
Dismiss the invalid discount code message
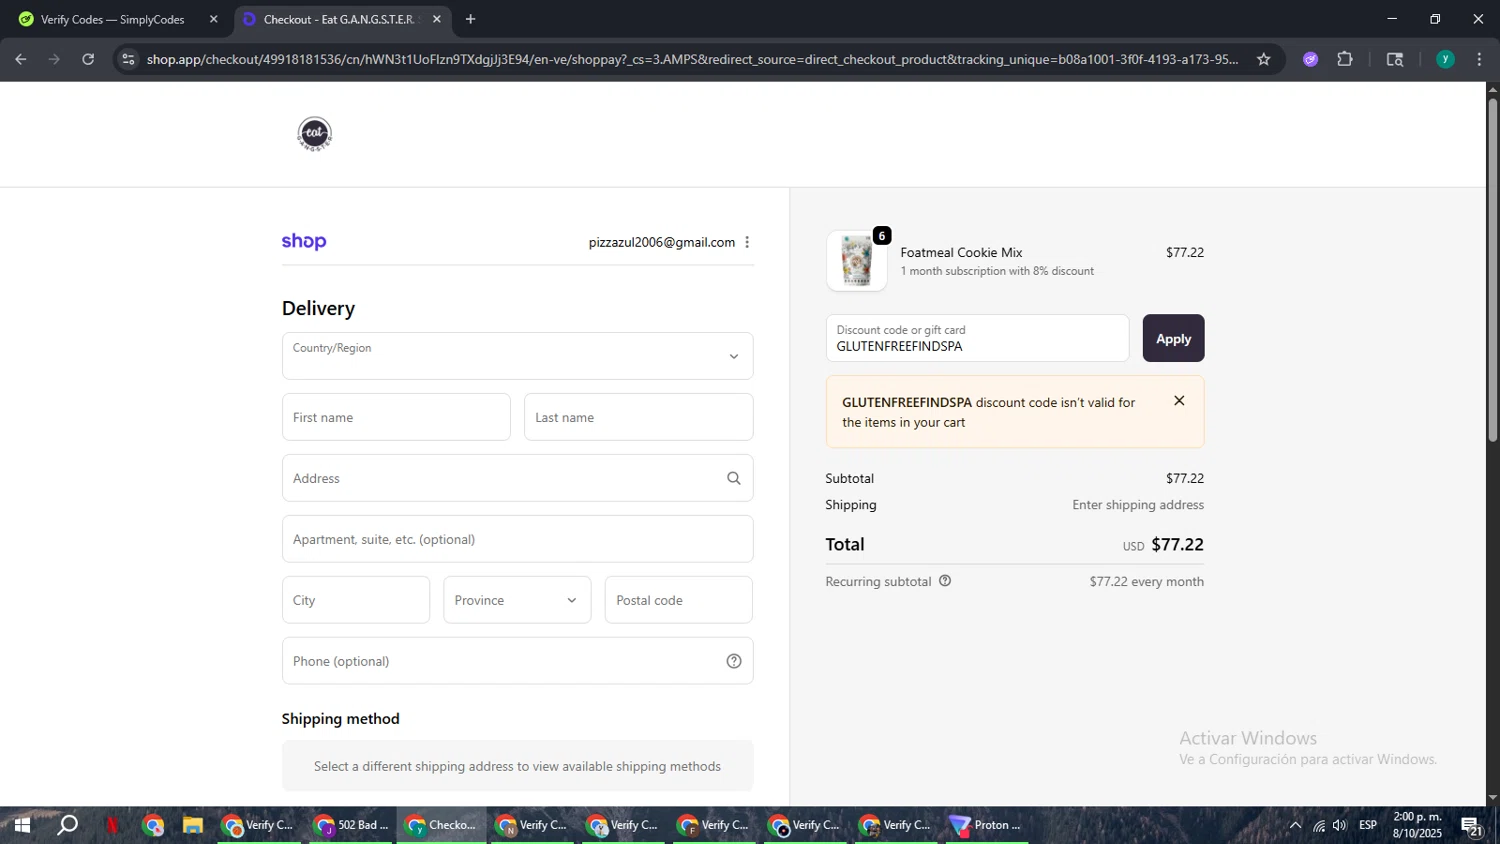coord(1179,401)
